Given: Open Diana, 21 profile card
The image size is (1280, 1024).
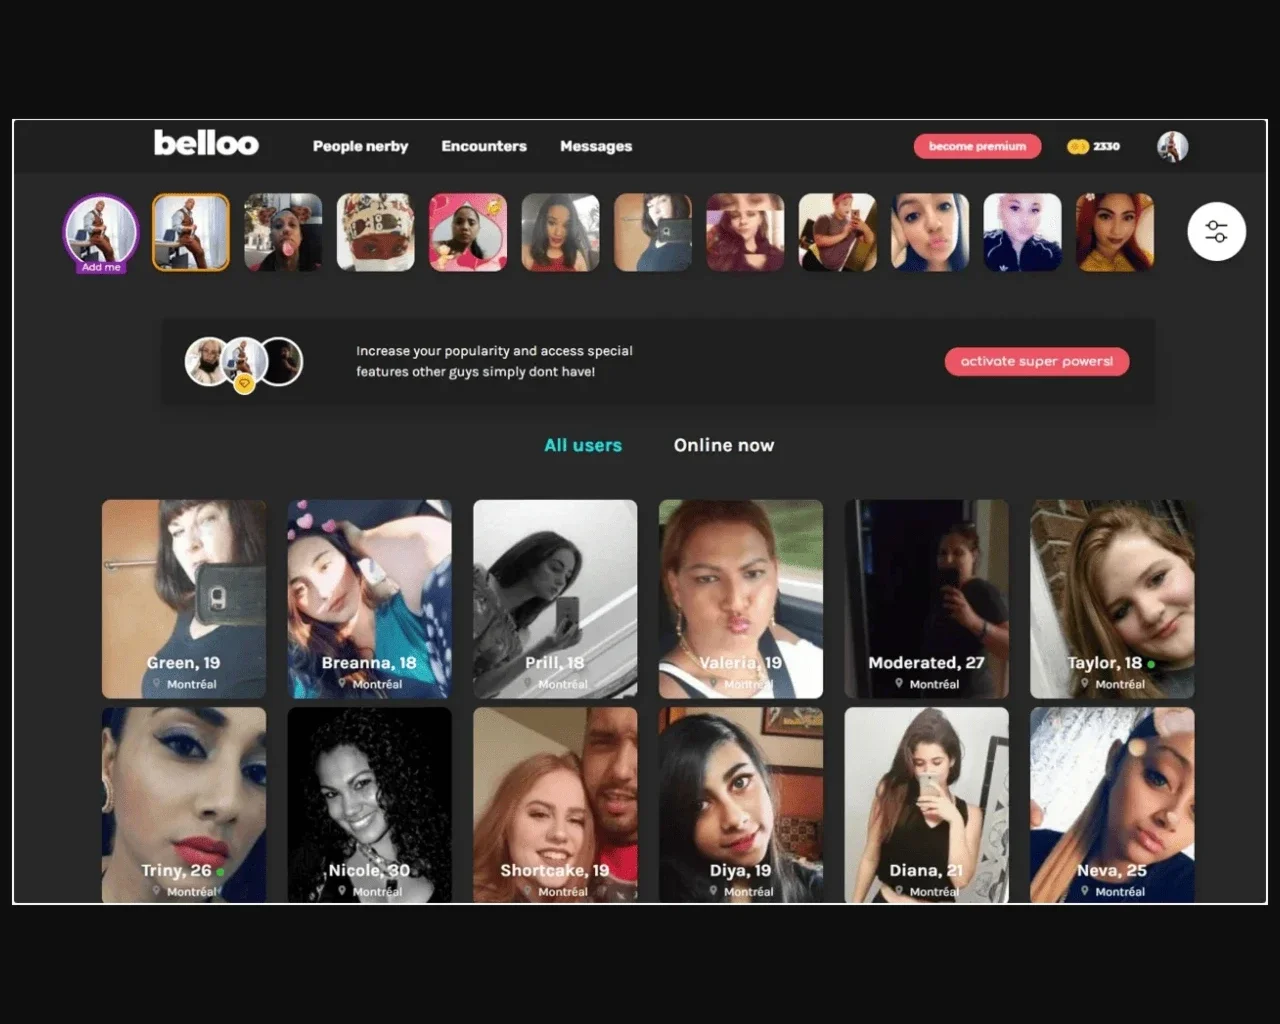Looking at the screenshot, I should pos(927,805).
